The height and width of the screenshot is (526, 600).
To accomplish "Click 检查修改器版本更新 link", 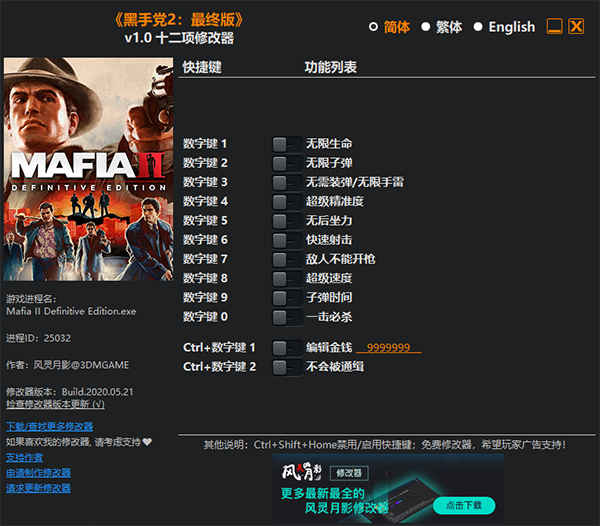I will click(55, 404).
